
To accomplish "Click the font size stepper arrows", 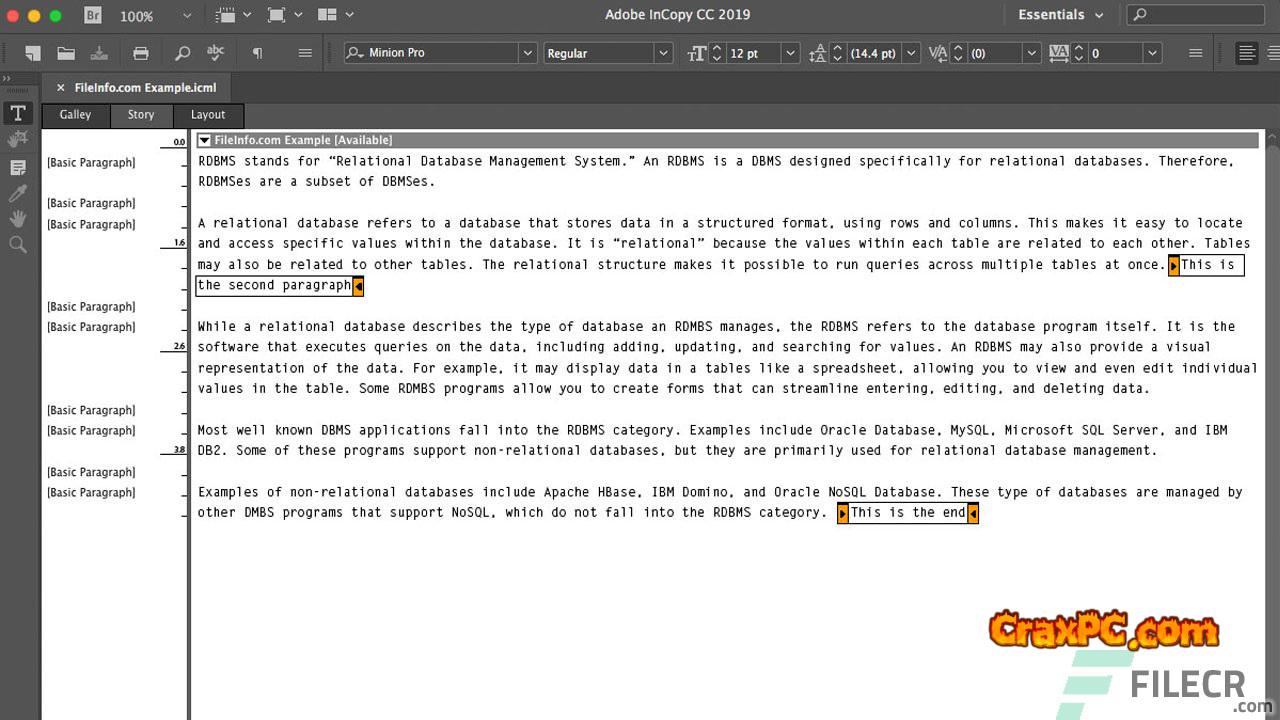I will coord(716,53).
